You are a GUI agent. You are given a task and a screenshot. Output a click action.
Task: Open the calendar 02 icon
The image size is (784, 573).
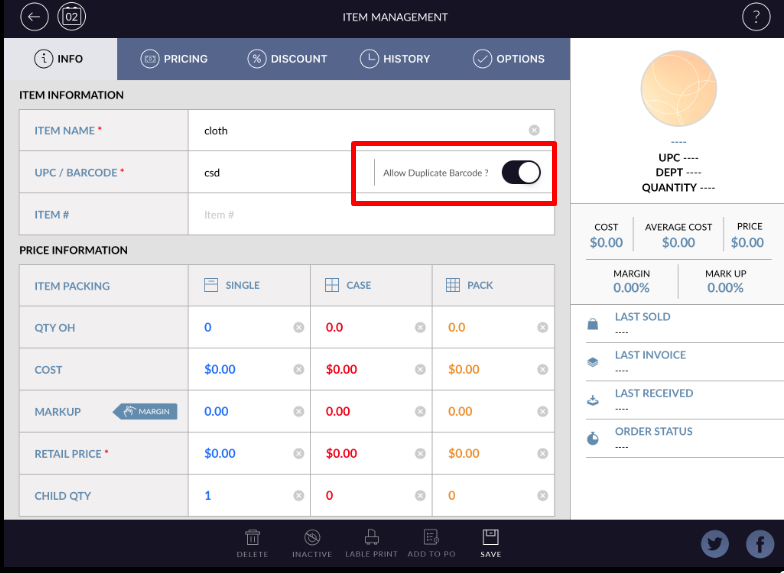(72, 17)
